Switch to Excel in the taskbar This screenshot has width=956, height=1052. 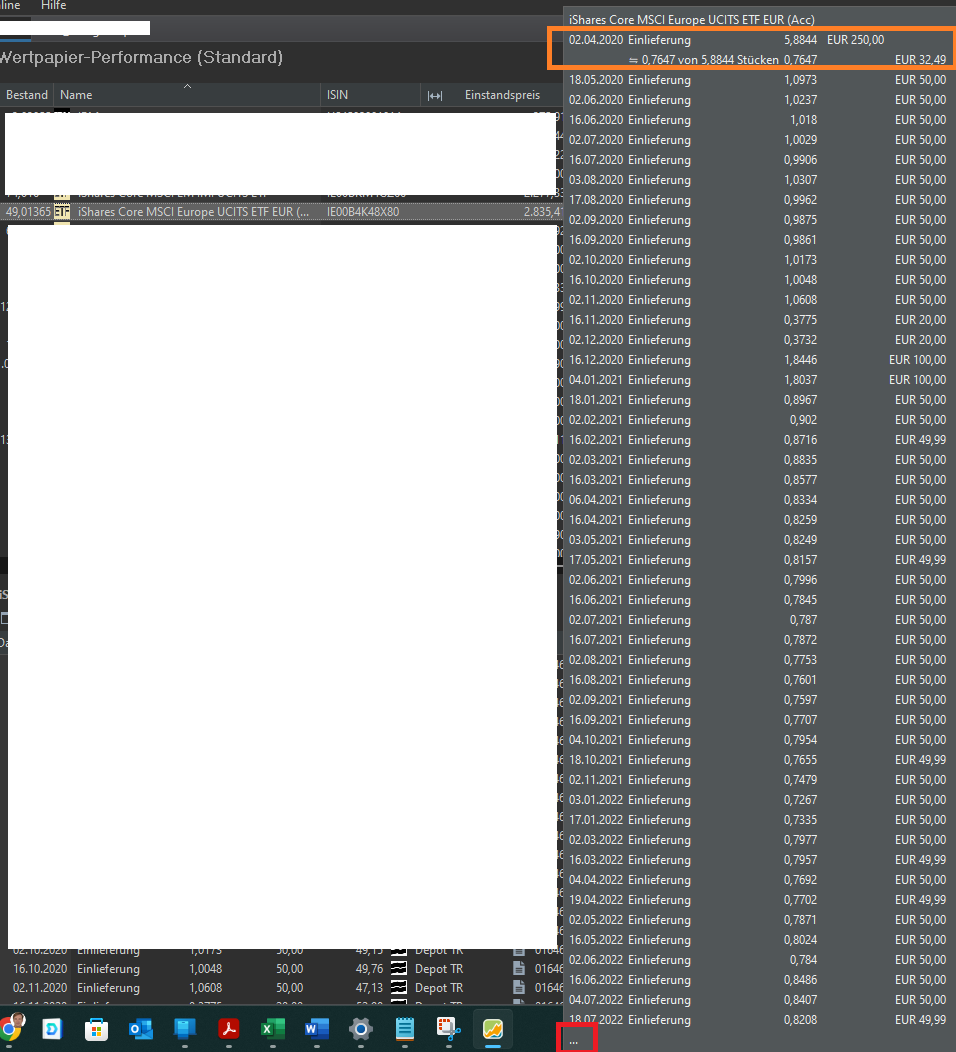(272, 1029)
